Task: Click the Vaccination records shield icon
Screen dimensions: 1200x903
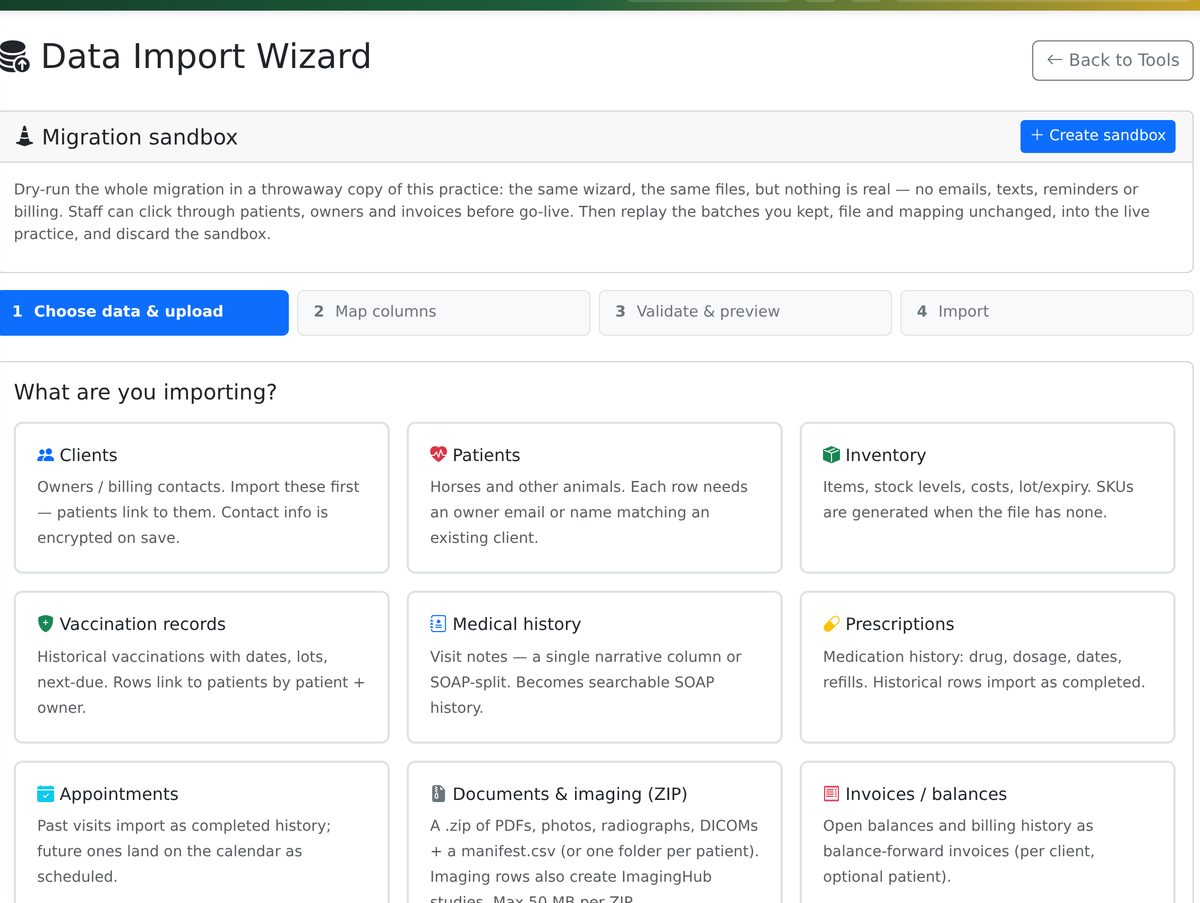Action: 45,624
